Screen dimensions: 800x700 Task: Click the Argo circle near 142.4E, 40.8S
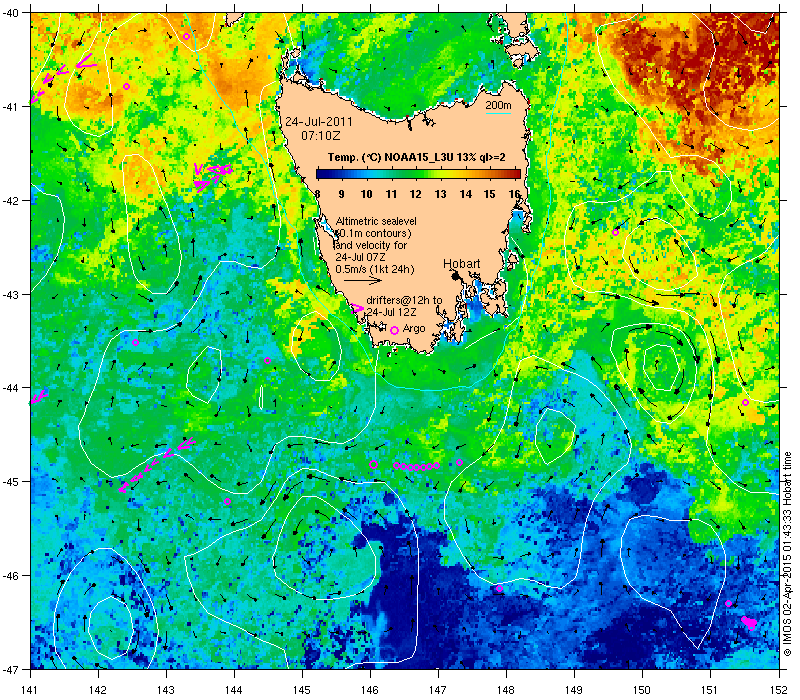[x=127, y=86]
